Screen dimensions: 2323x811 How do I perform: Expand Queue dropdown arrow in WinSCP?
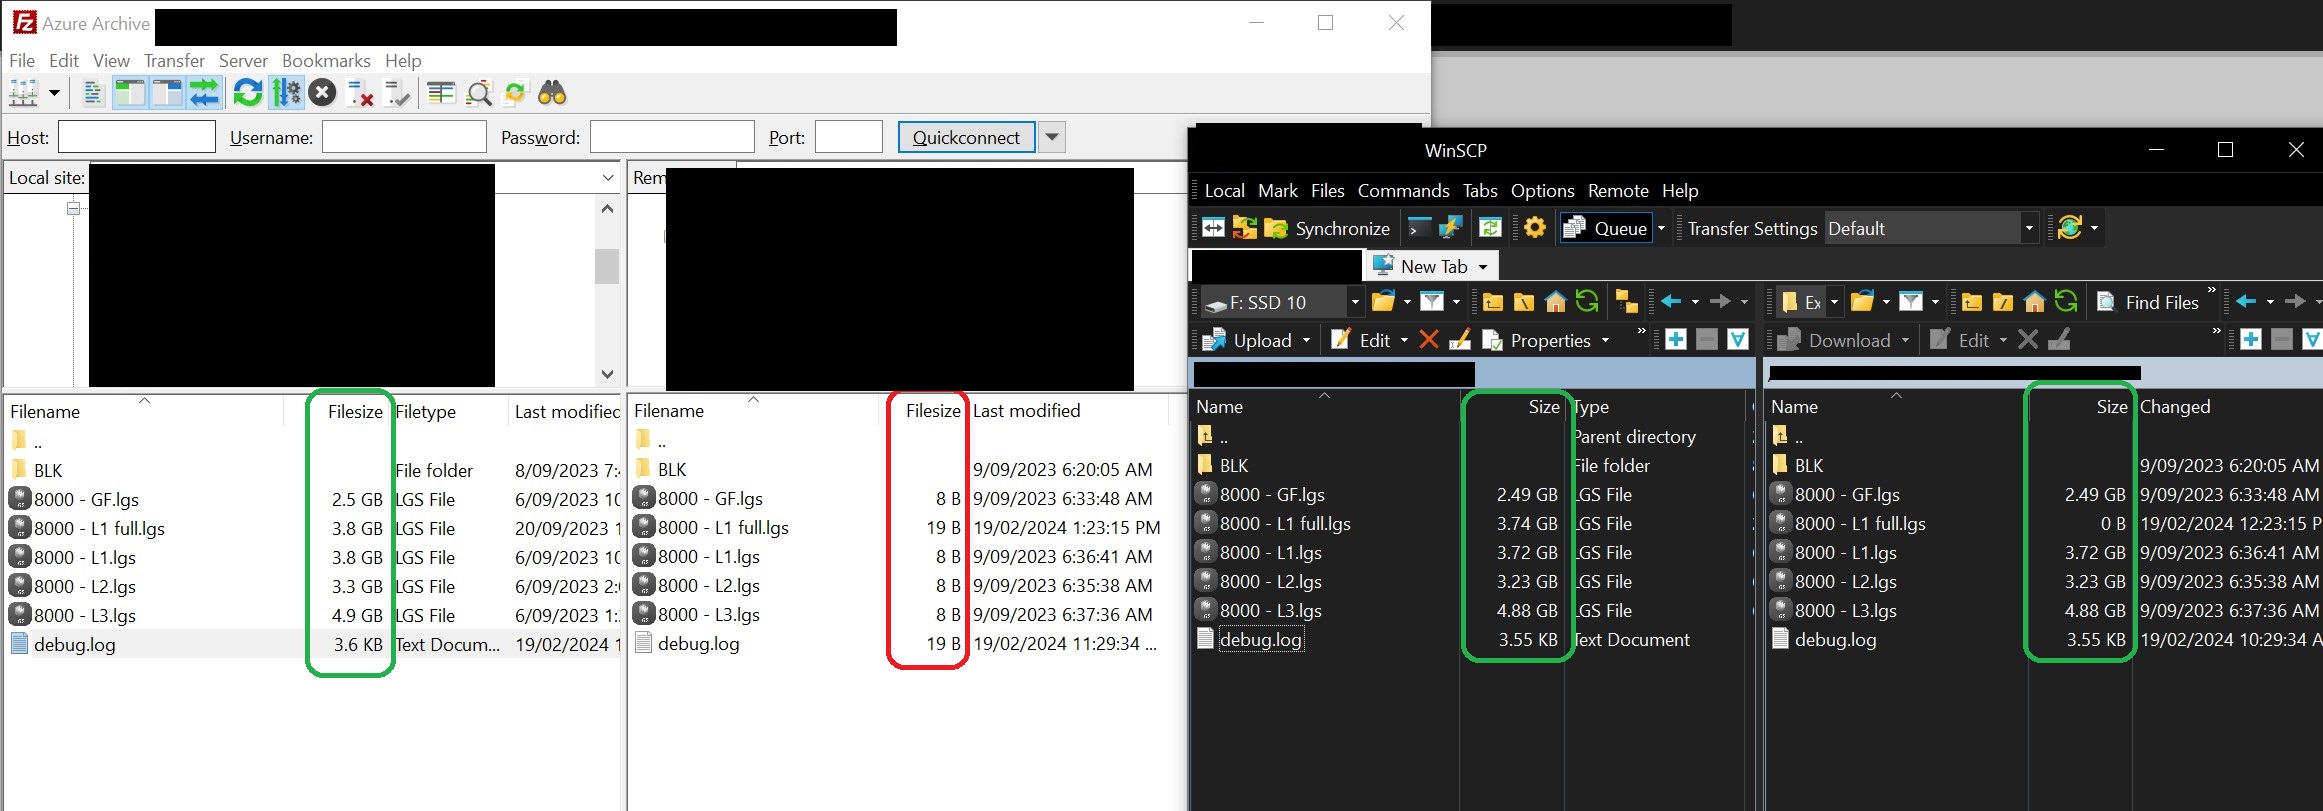click(x=1662, y=228)
